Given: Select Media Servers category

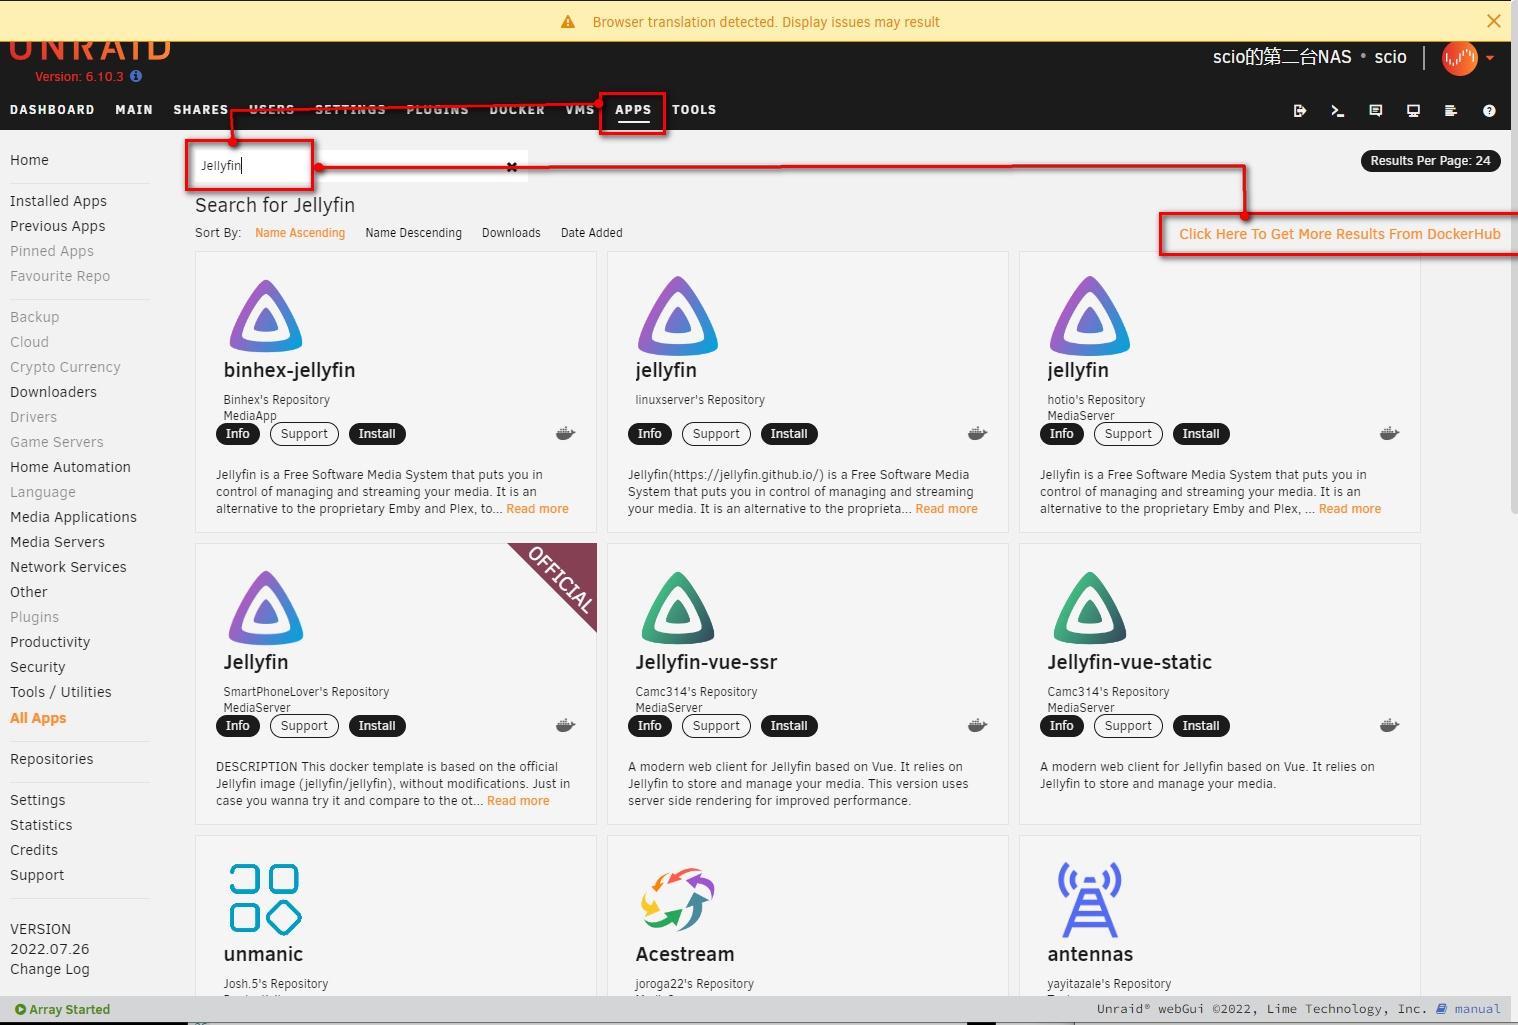Looking at the screenshot, I should tap(57, 542).
